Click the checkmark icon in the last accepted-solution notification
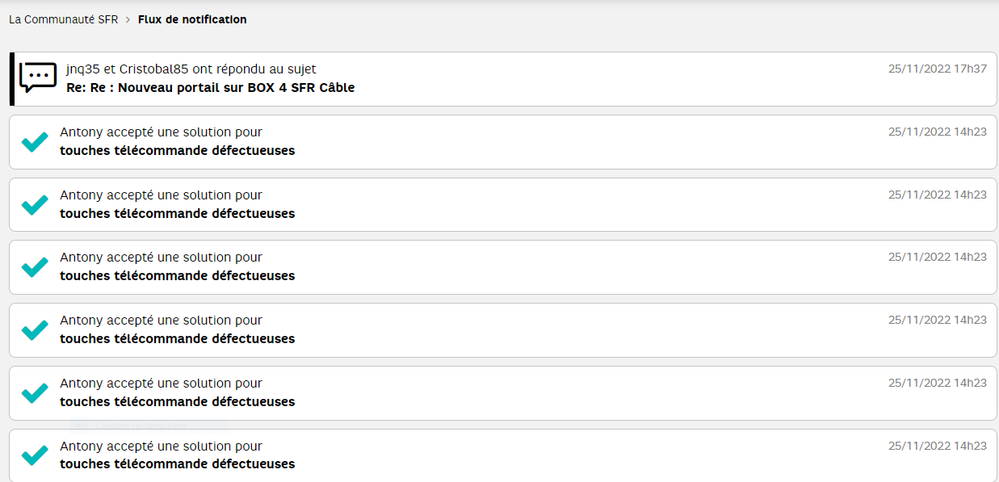999x482 pixels. [x=35, y=454]
